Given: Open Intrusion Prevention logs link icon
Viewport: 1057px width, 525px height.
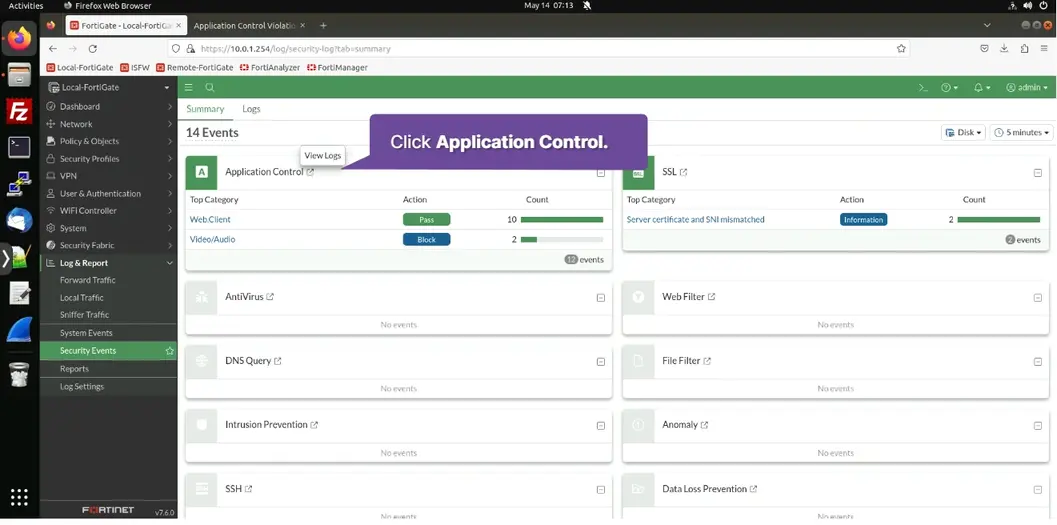Looking at the screenshot, I should click(x=314, y=425).
